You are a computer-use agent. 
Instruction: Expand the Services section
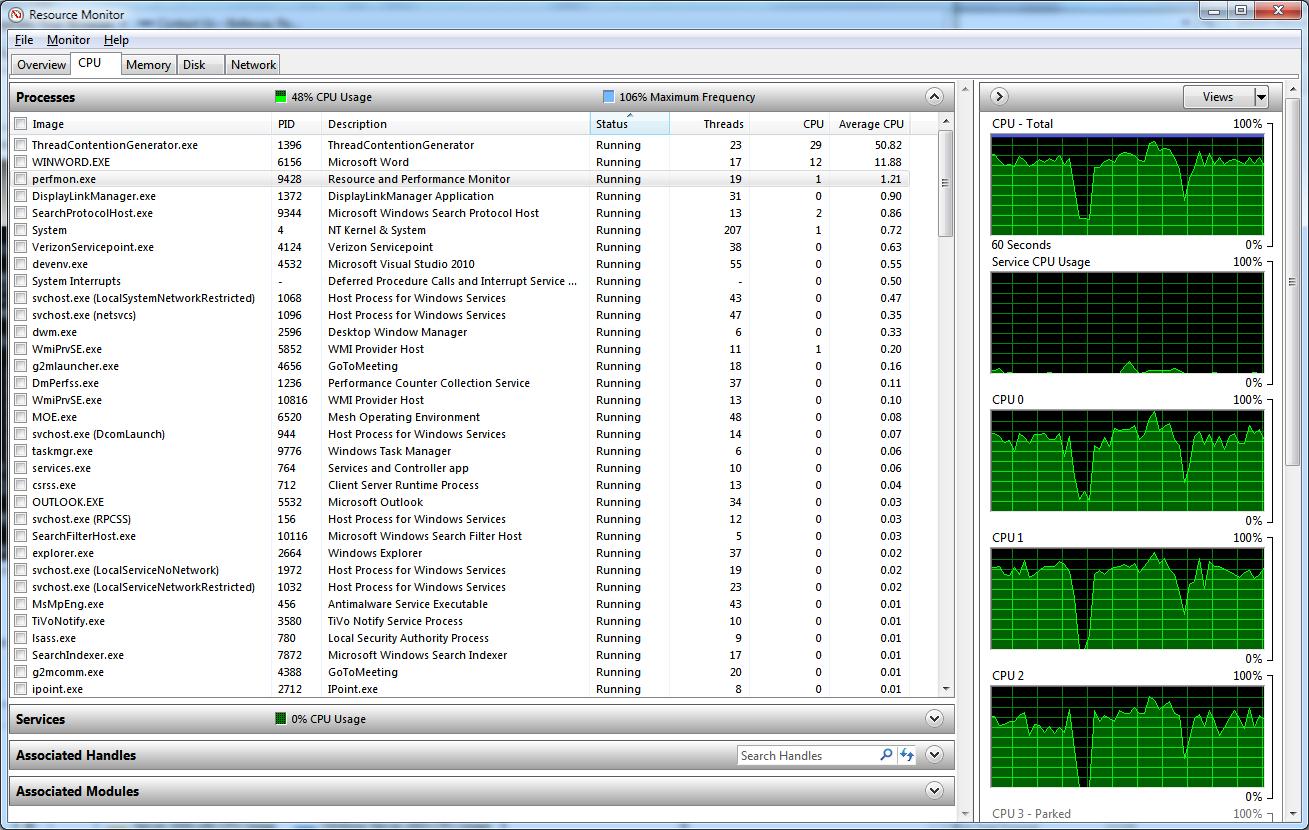934,719
